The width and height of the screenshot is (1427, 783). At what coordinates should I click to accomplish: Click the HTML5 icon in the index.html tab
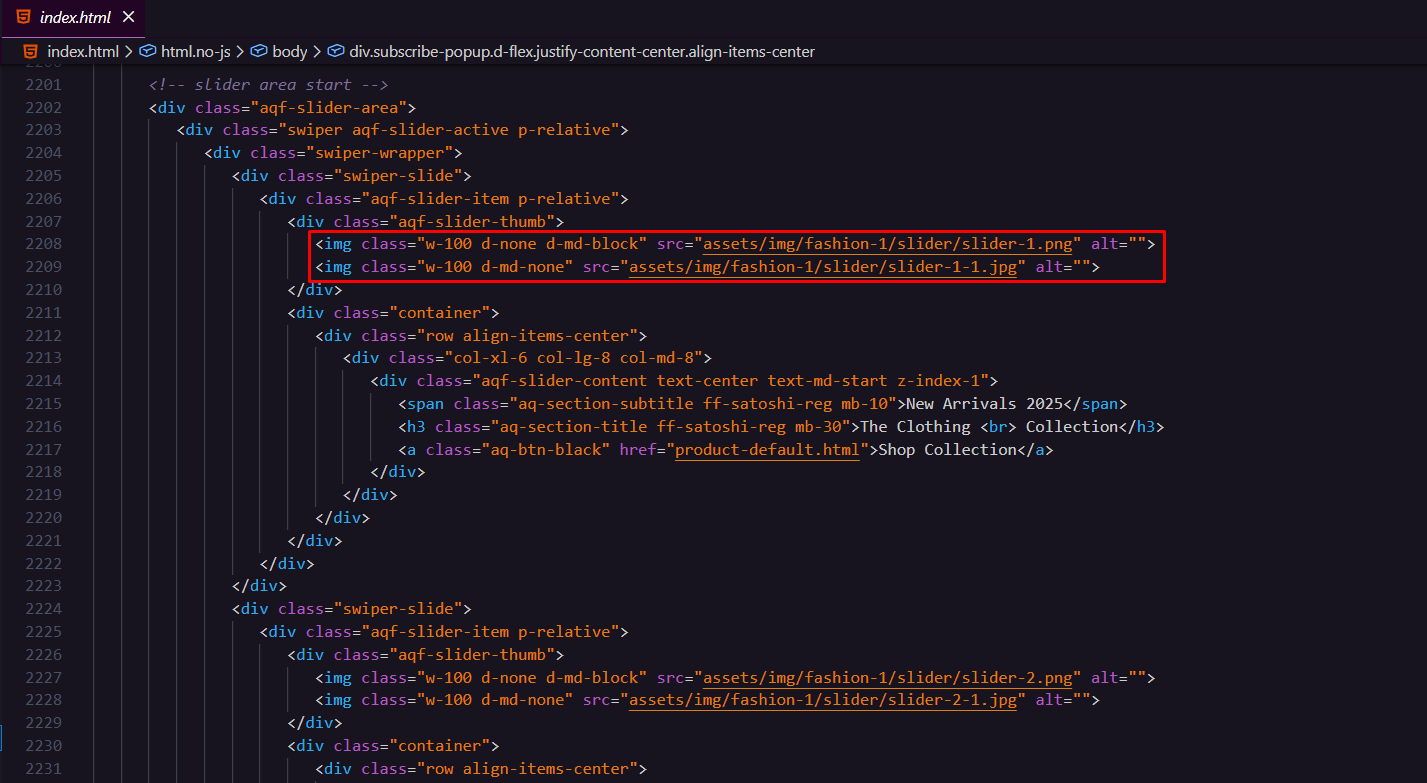click(x=23, y=17)
